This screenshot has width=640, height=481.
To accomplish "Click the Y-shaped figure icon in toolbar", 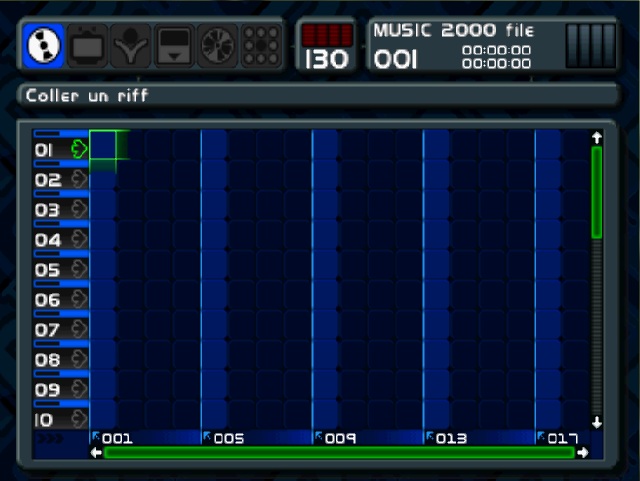I will pyautogui.click(x=133, y=46).
